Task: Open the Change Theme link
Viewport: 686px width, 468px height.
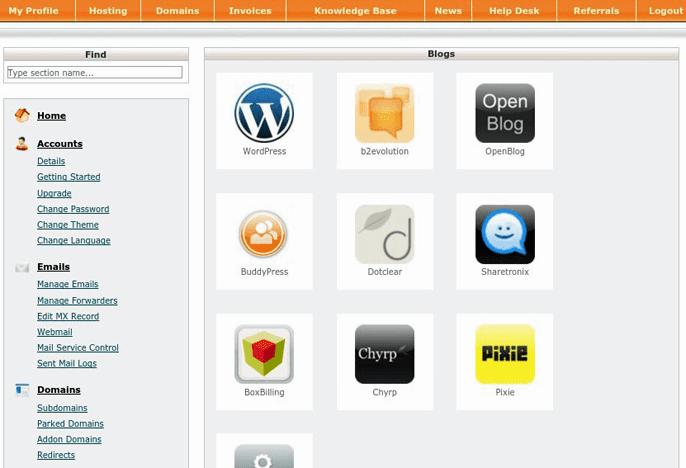Action: coord(68,224)
